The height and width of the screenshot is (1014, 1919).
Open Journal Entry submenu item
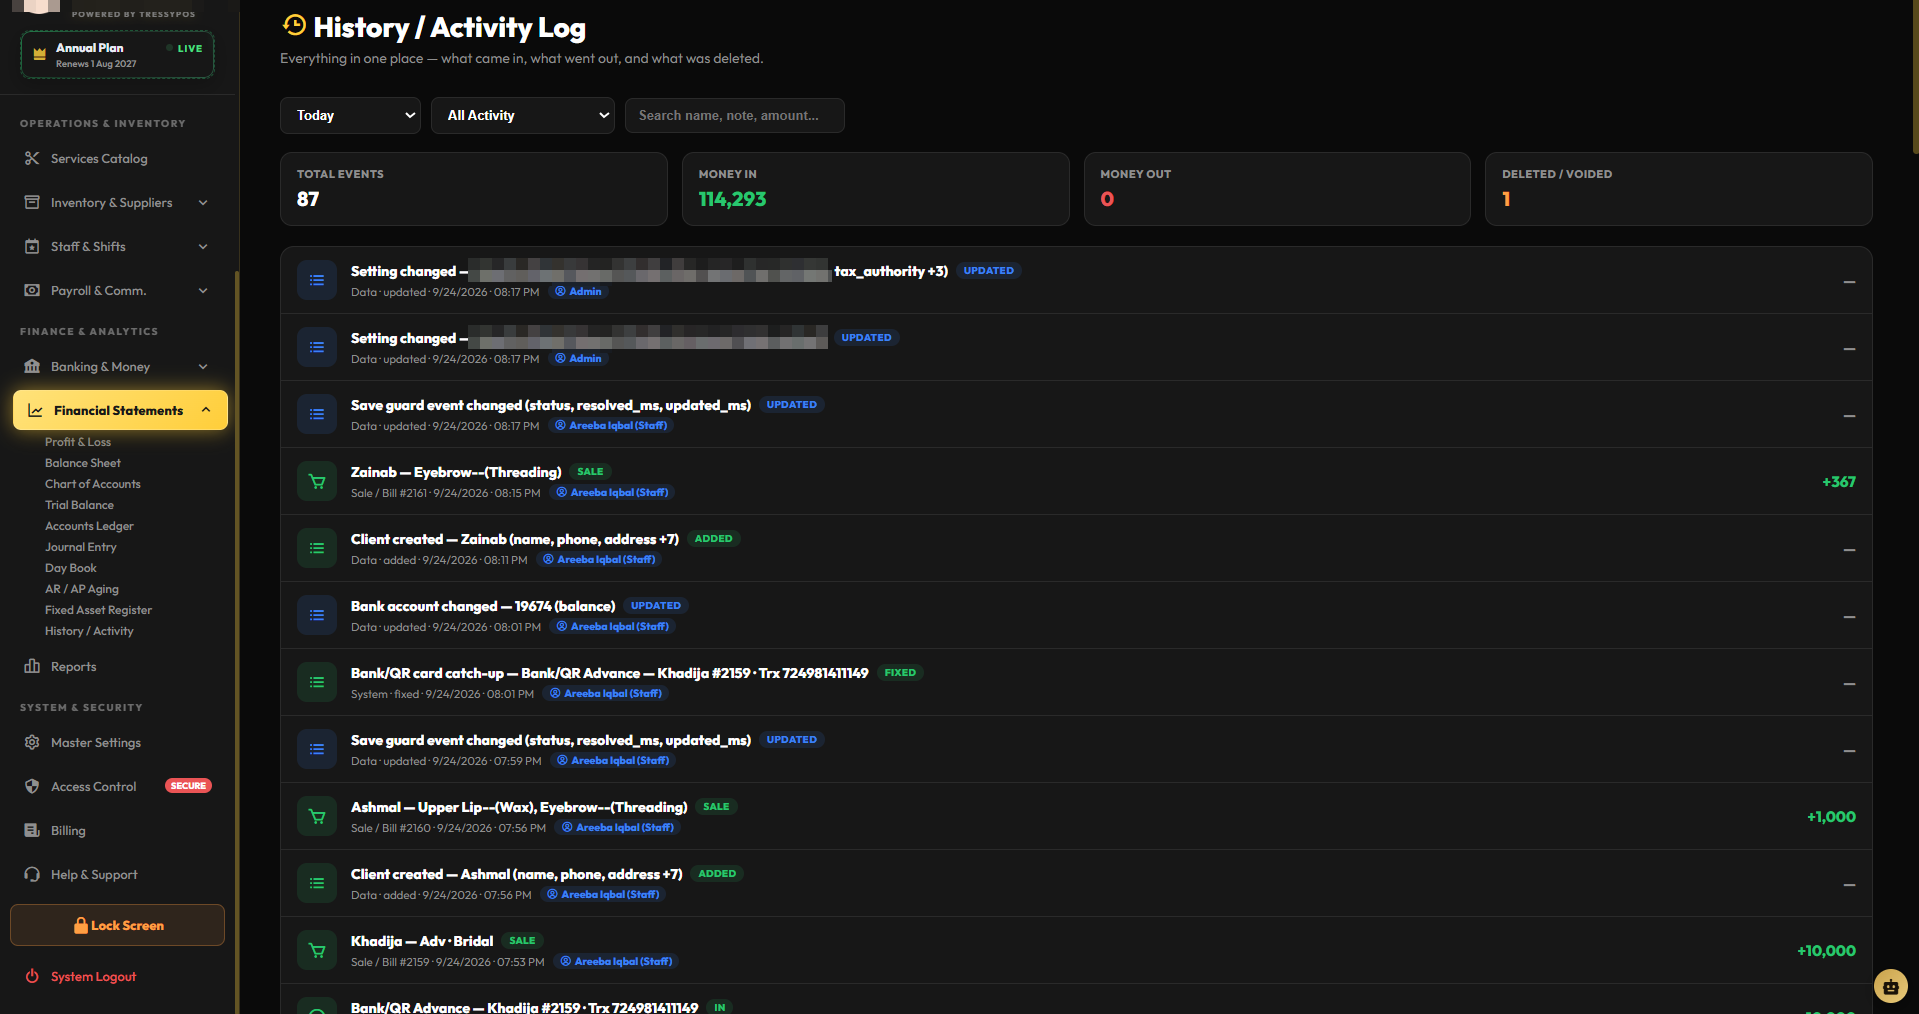pyautogui.click(x=81, y=547)
